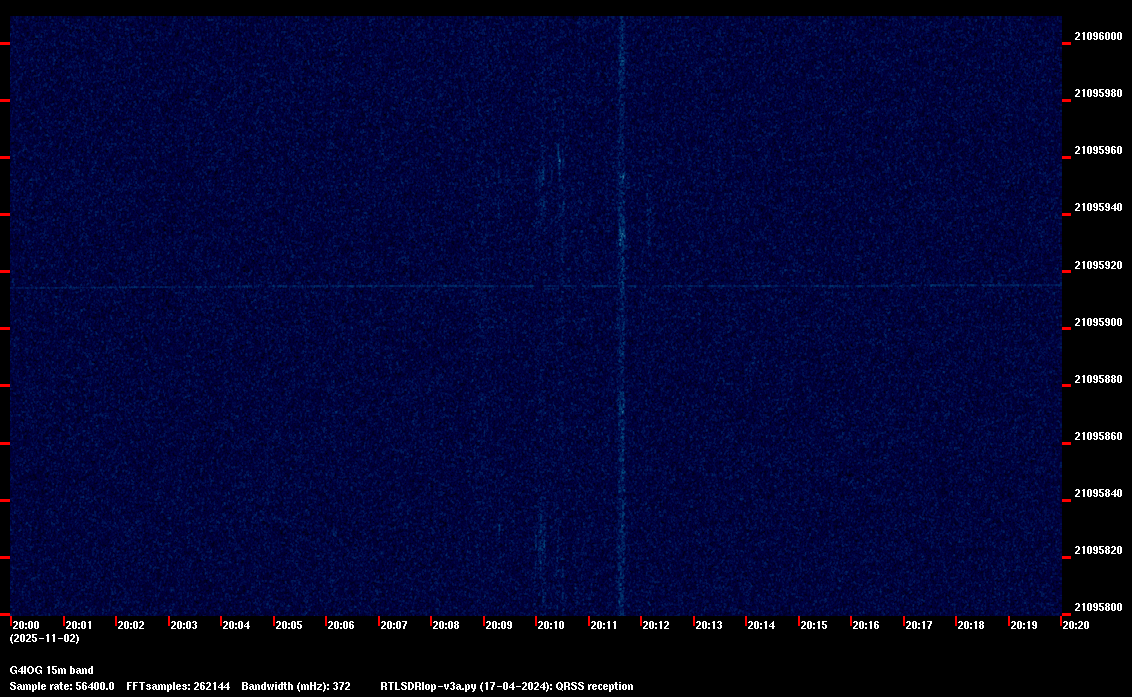The width and height of the screenshot is (1132, 697).
Task: Click the 21095920 frequency label
Action: click(1098, 265)
